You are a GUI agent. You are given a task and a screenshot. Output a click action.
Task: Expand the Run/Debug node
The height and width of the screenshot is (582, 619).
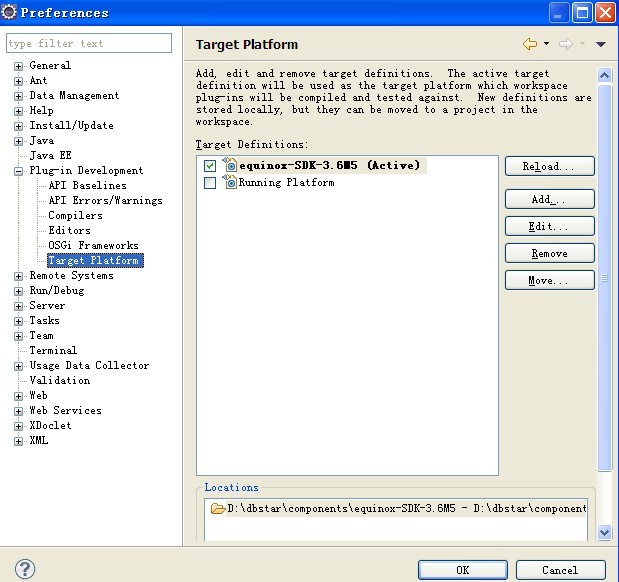tap(18, 291)
